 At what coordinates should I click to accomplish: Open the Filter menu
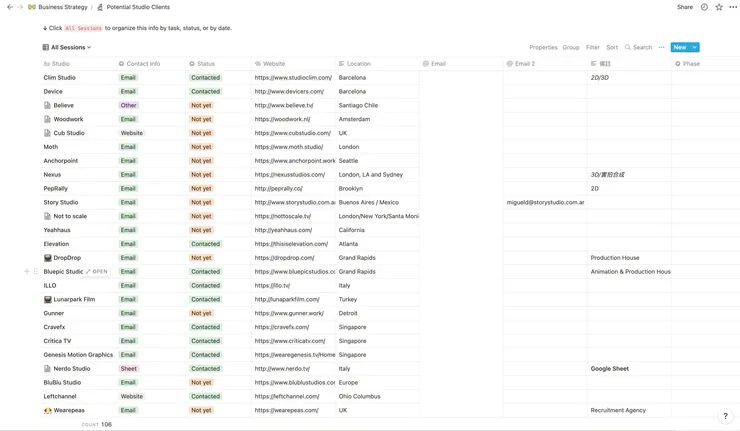(x=593, y=47)
